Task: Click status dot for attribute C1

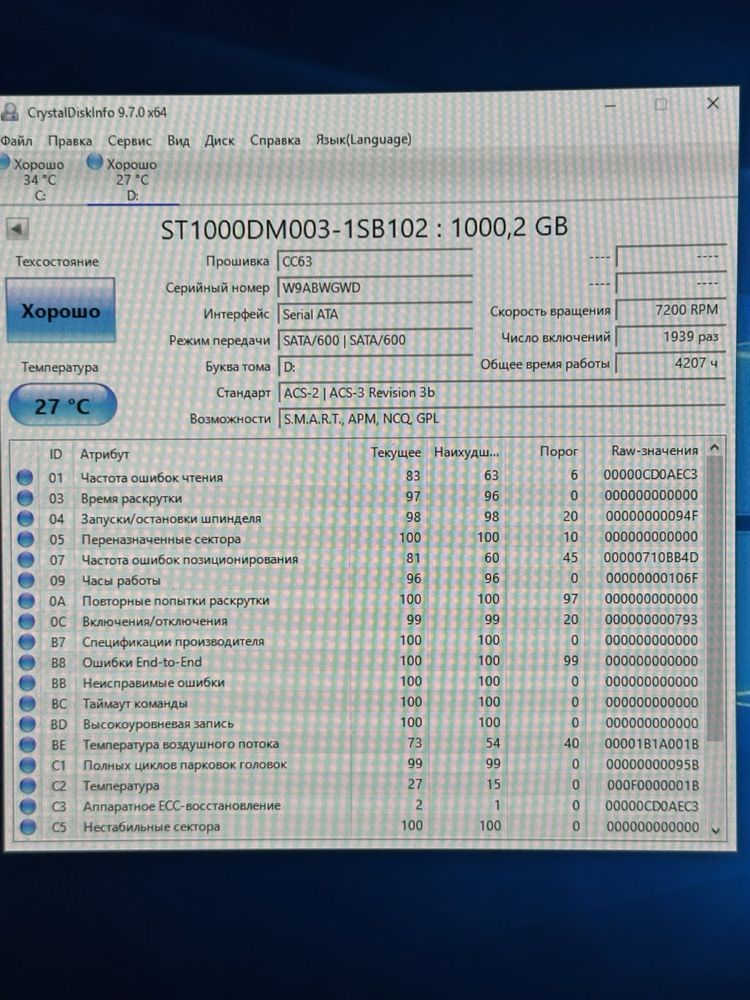Action: (x=28, y=765)
